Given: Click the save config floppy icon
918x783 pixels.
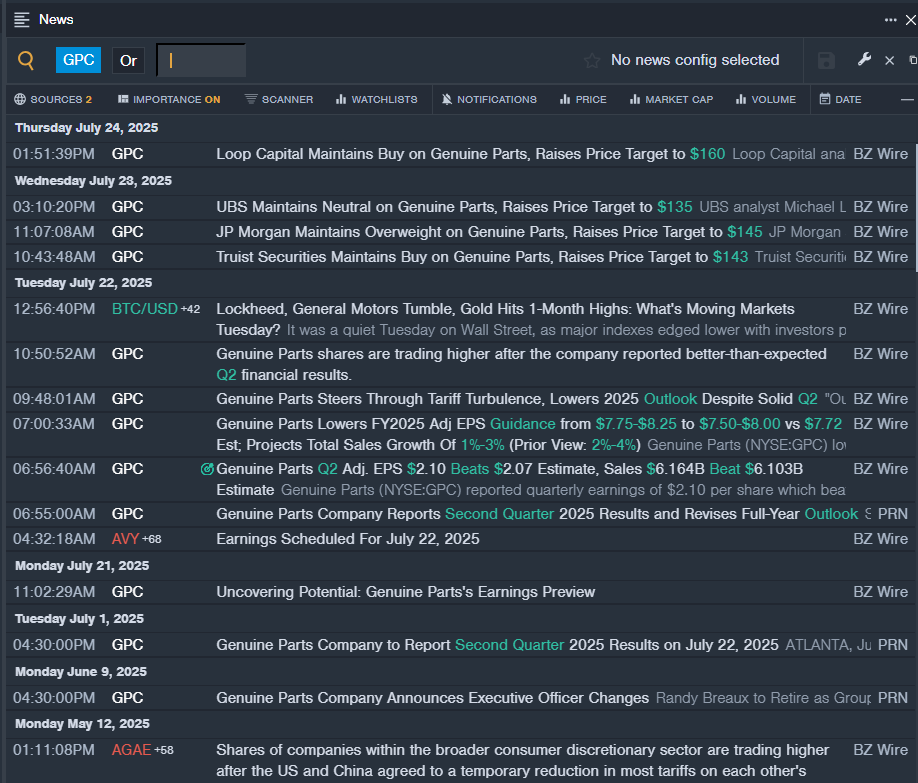Looking at the screenshot, I should [x=826, y=60].
